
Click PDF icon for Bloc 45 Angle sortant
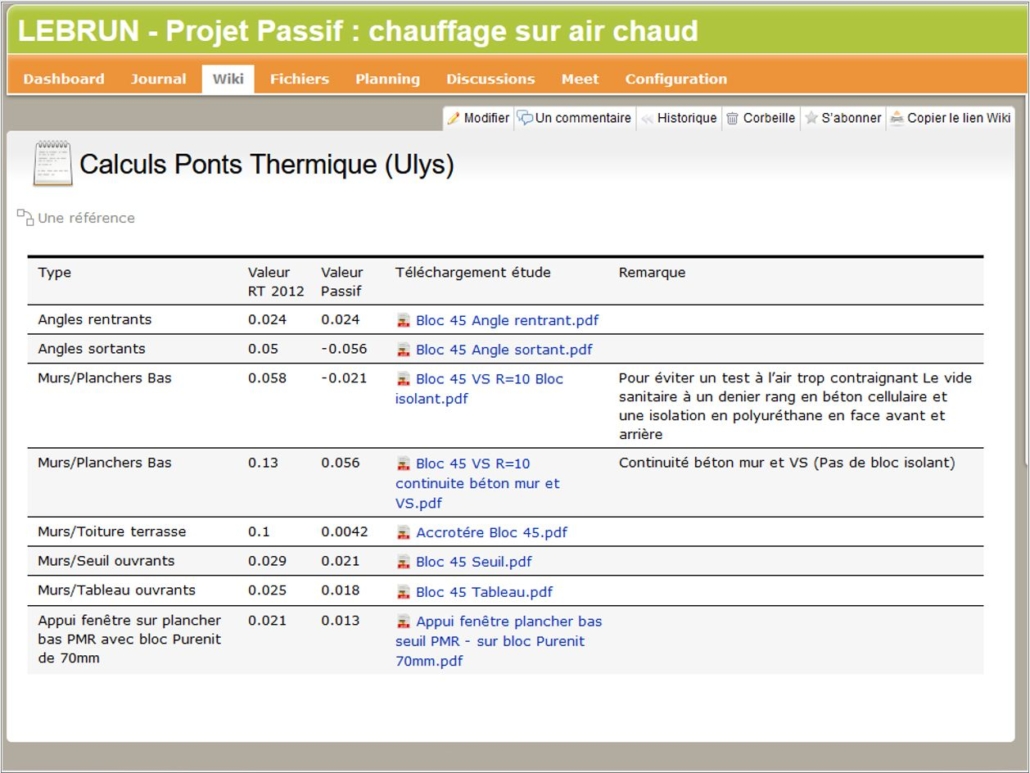pos(403,350)
